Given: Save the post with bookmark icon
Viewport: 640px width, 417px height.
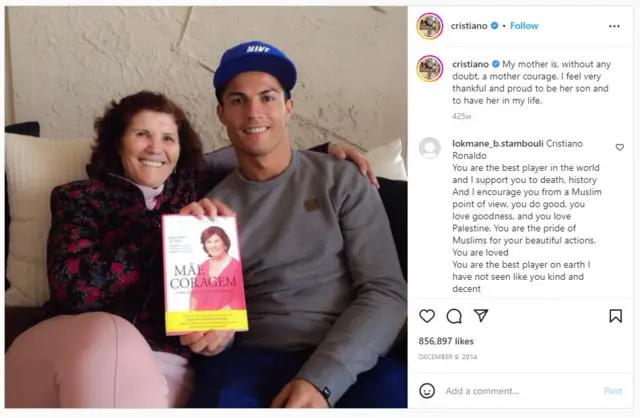Looking at the screenshot, I should [x=616, y=316].
